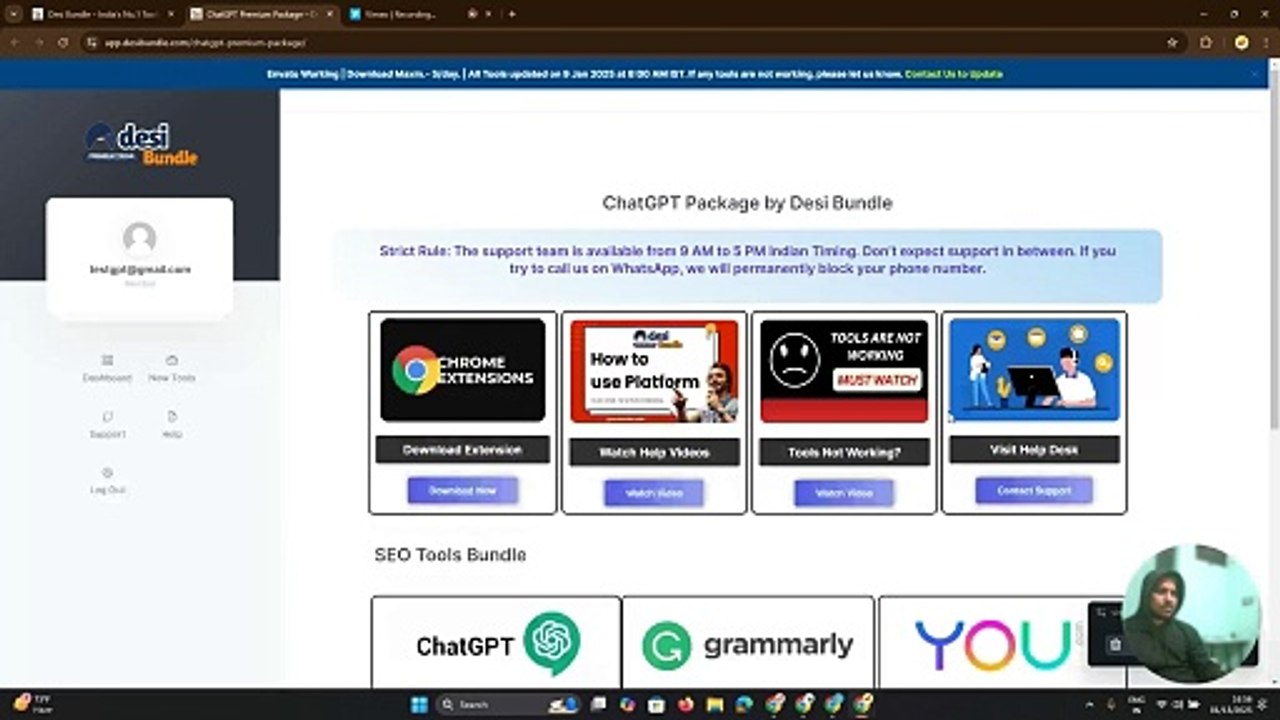
Task: Bookmark this page with the star icon
Action: click(x=1172, y=43)
